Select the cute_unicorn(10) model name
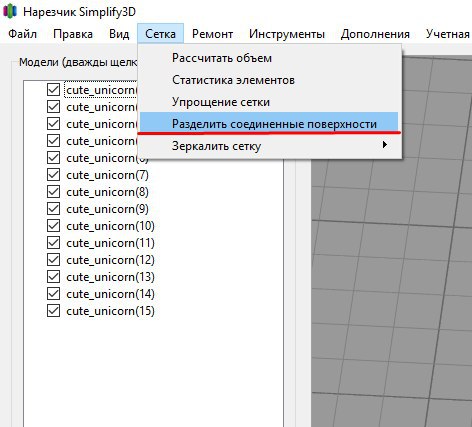The height and width of the screenshot is (427, 472). click(110, 226)
